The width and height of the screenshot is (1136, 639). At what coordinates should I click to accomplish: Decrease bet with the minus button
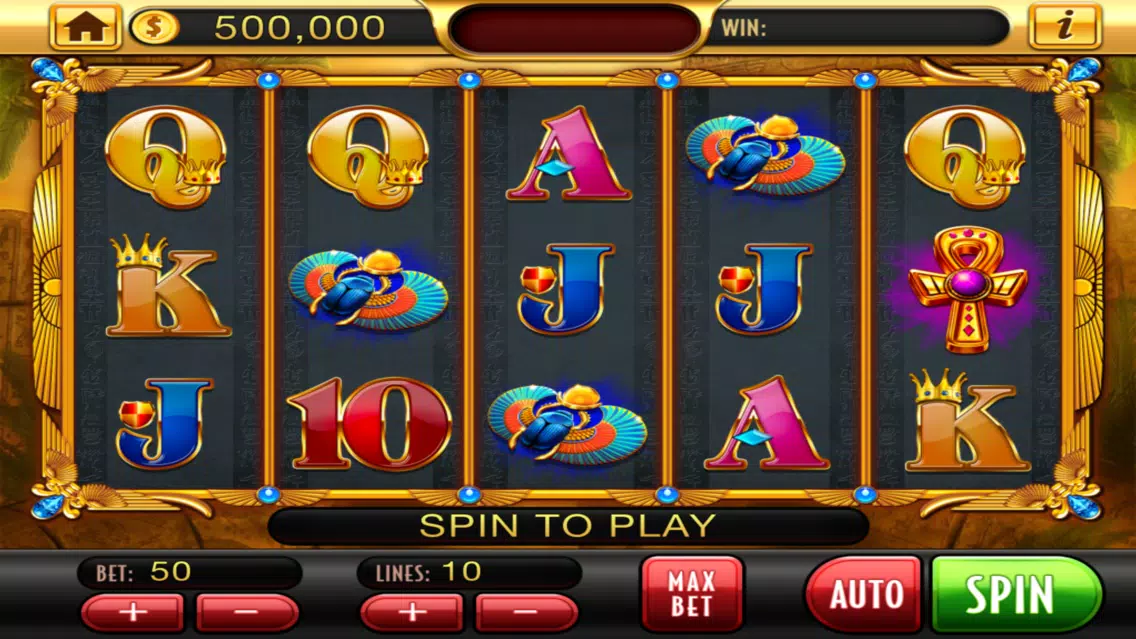pos(247,612)
